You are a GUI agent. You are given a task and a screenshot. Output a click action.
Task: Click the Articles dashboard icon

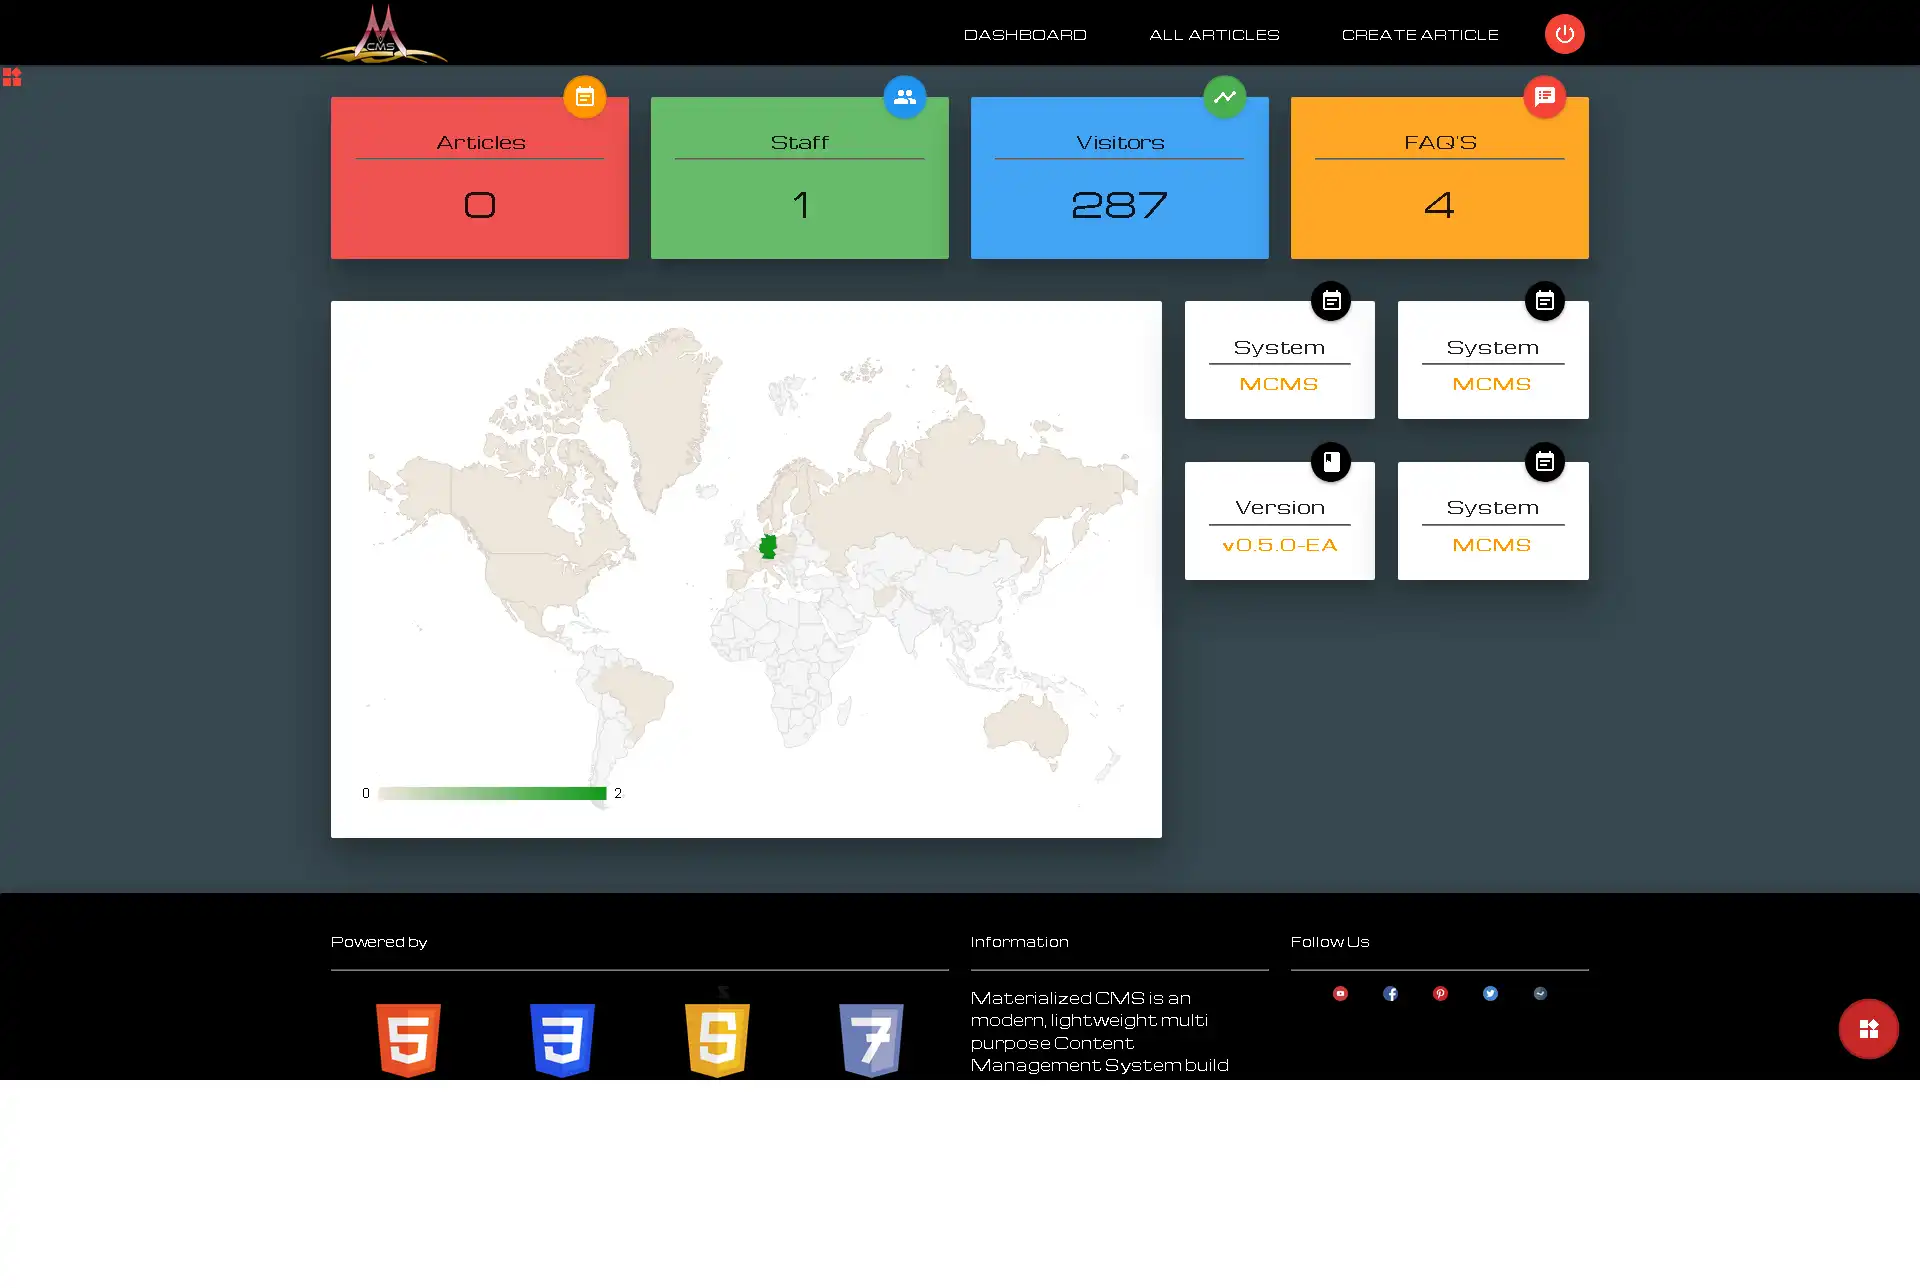tap(583, 96)
